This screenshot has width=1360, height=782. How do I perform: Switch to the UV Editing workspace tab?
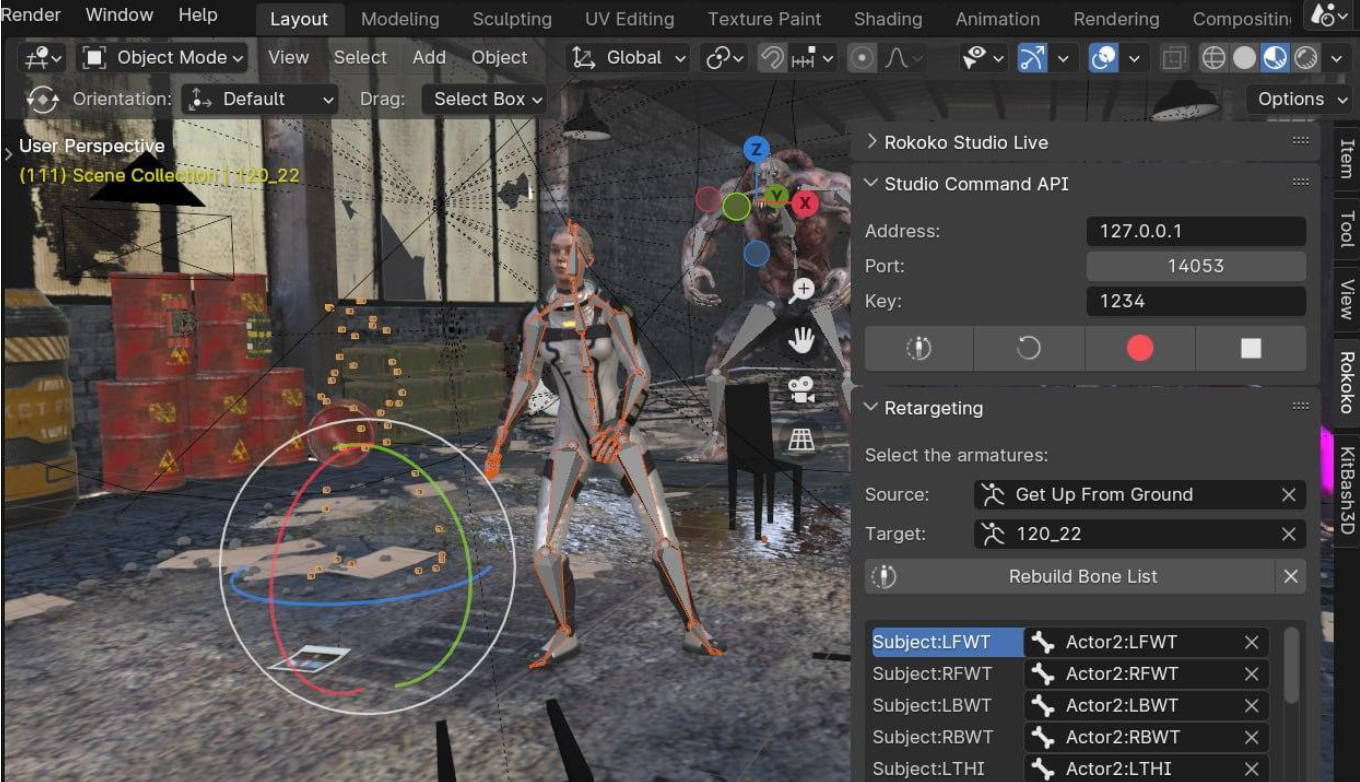629,19
